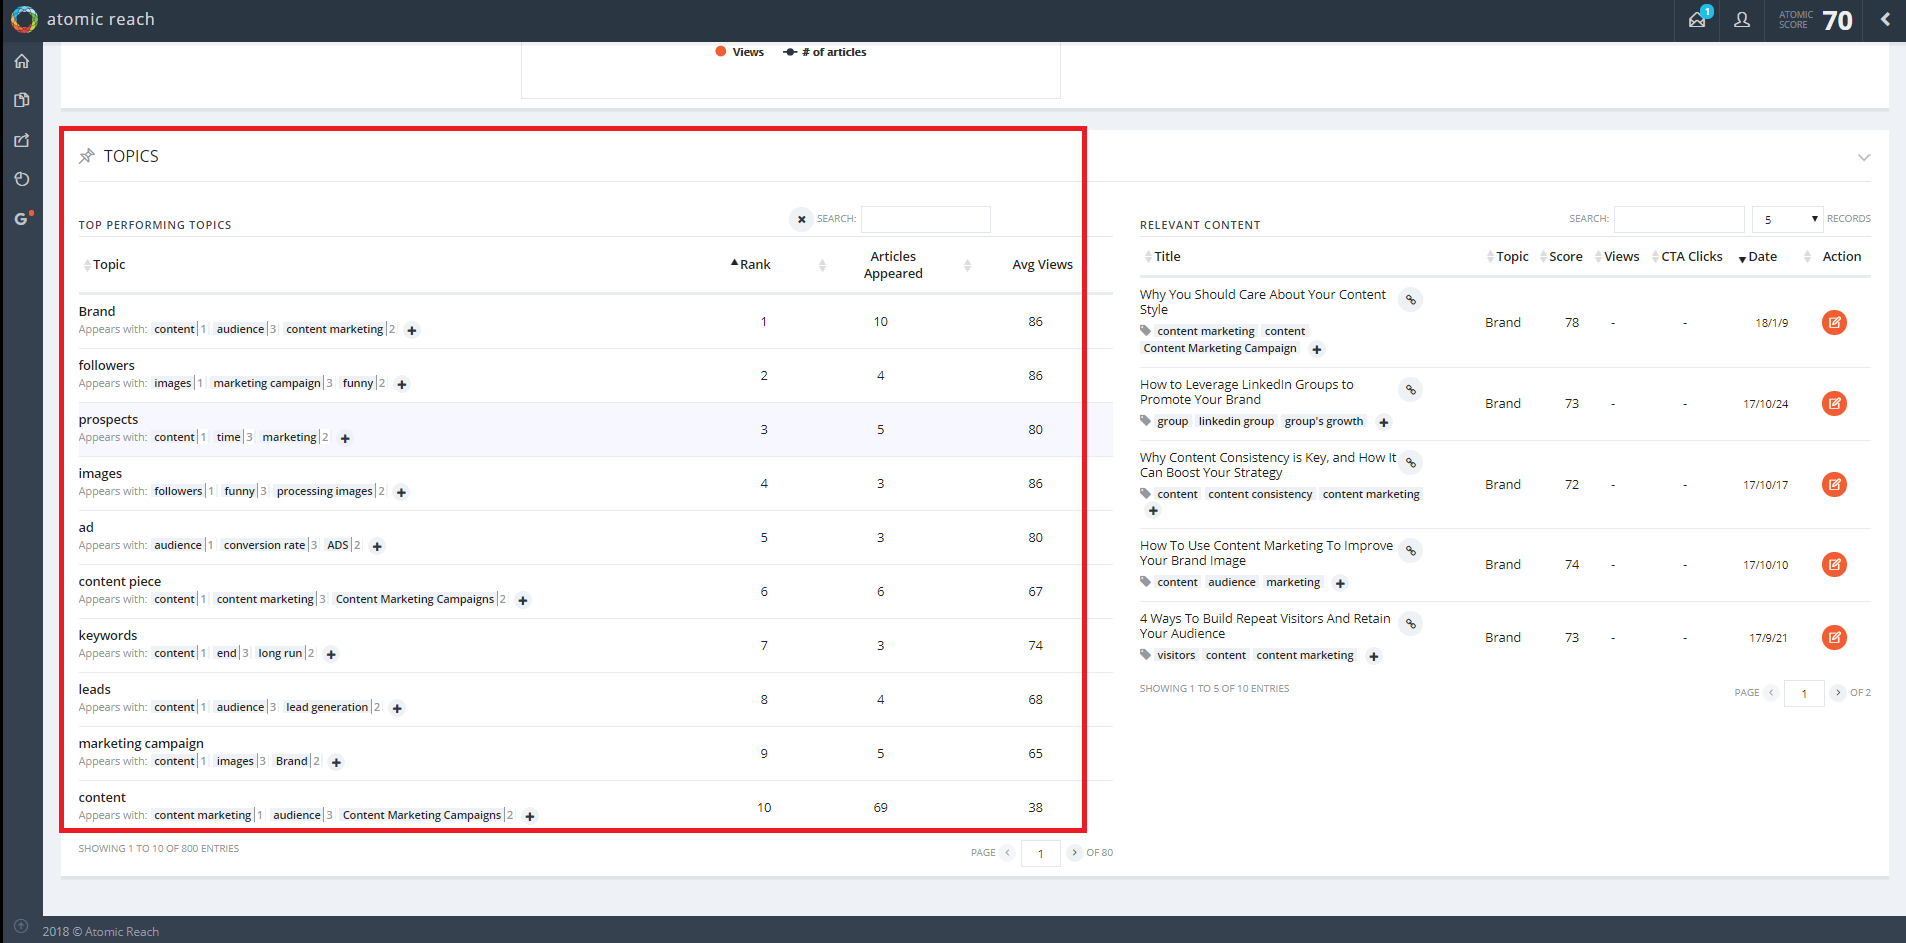Clear the topics search with X icon
Image resolution: width=1906 pixels, height=943 pixels.
click(x=801, y=219)
